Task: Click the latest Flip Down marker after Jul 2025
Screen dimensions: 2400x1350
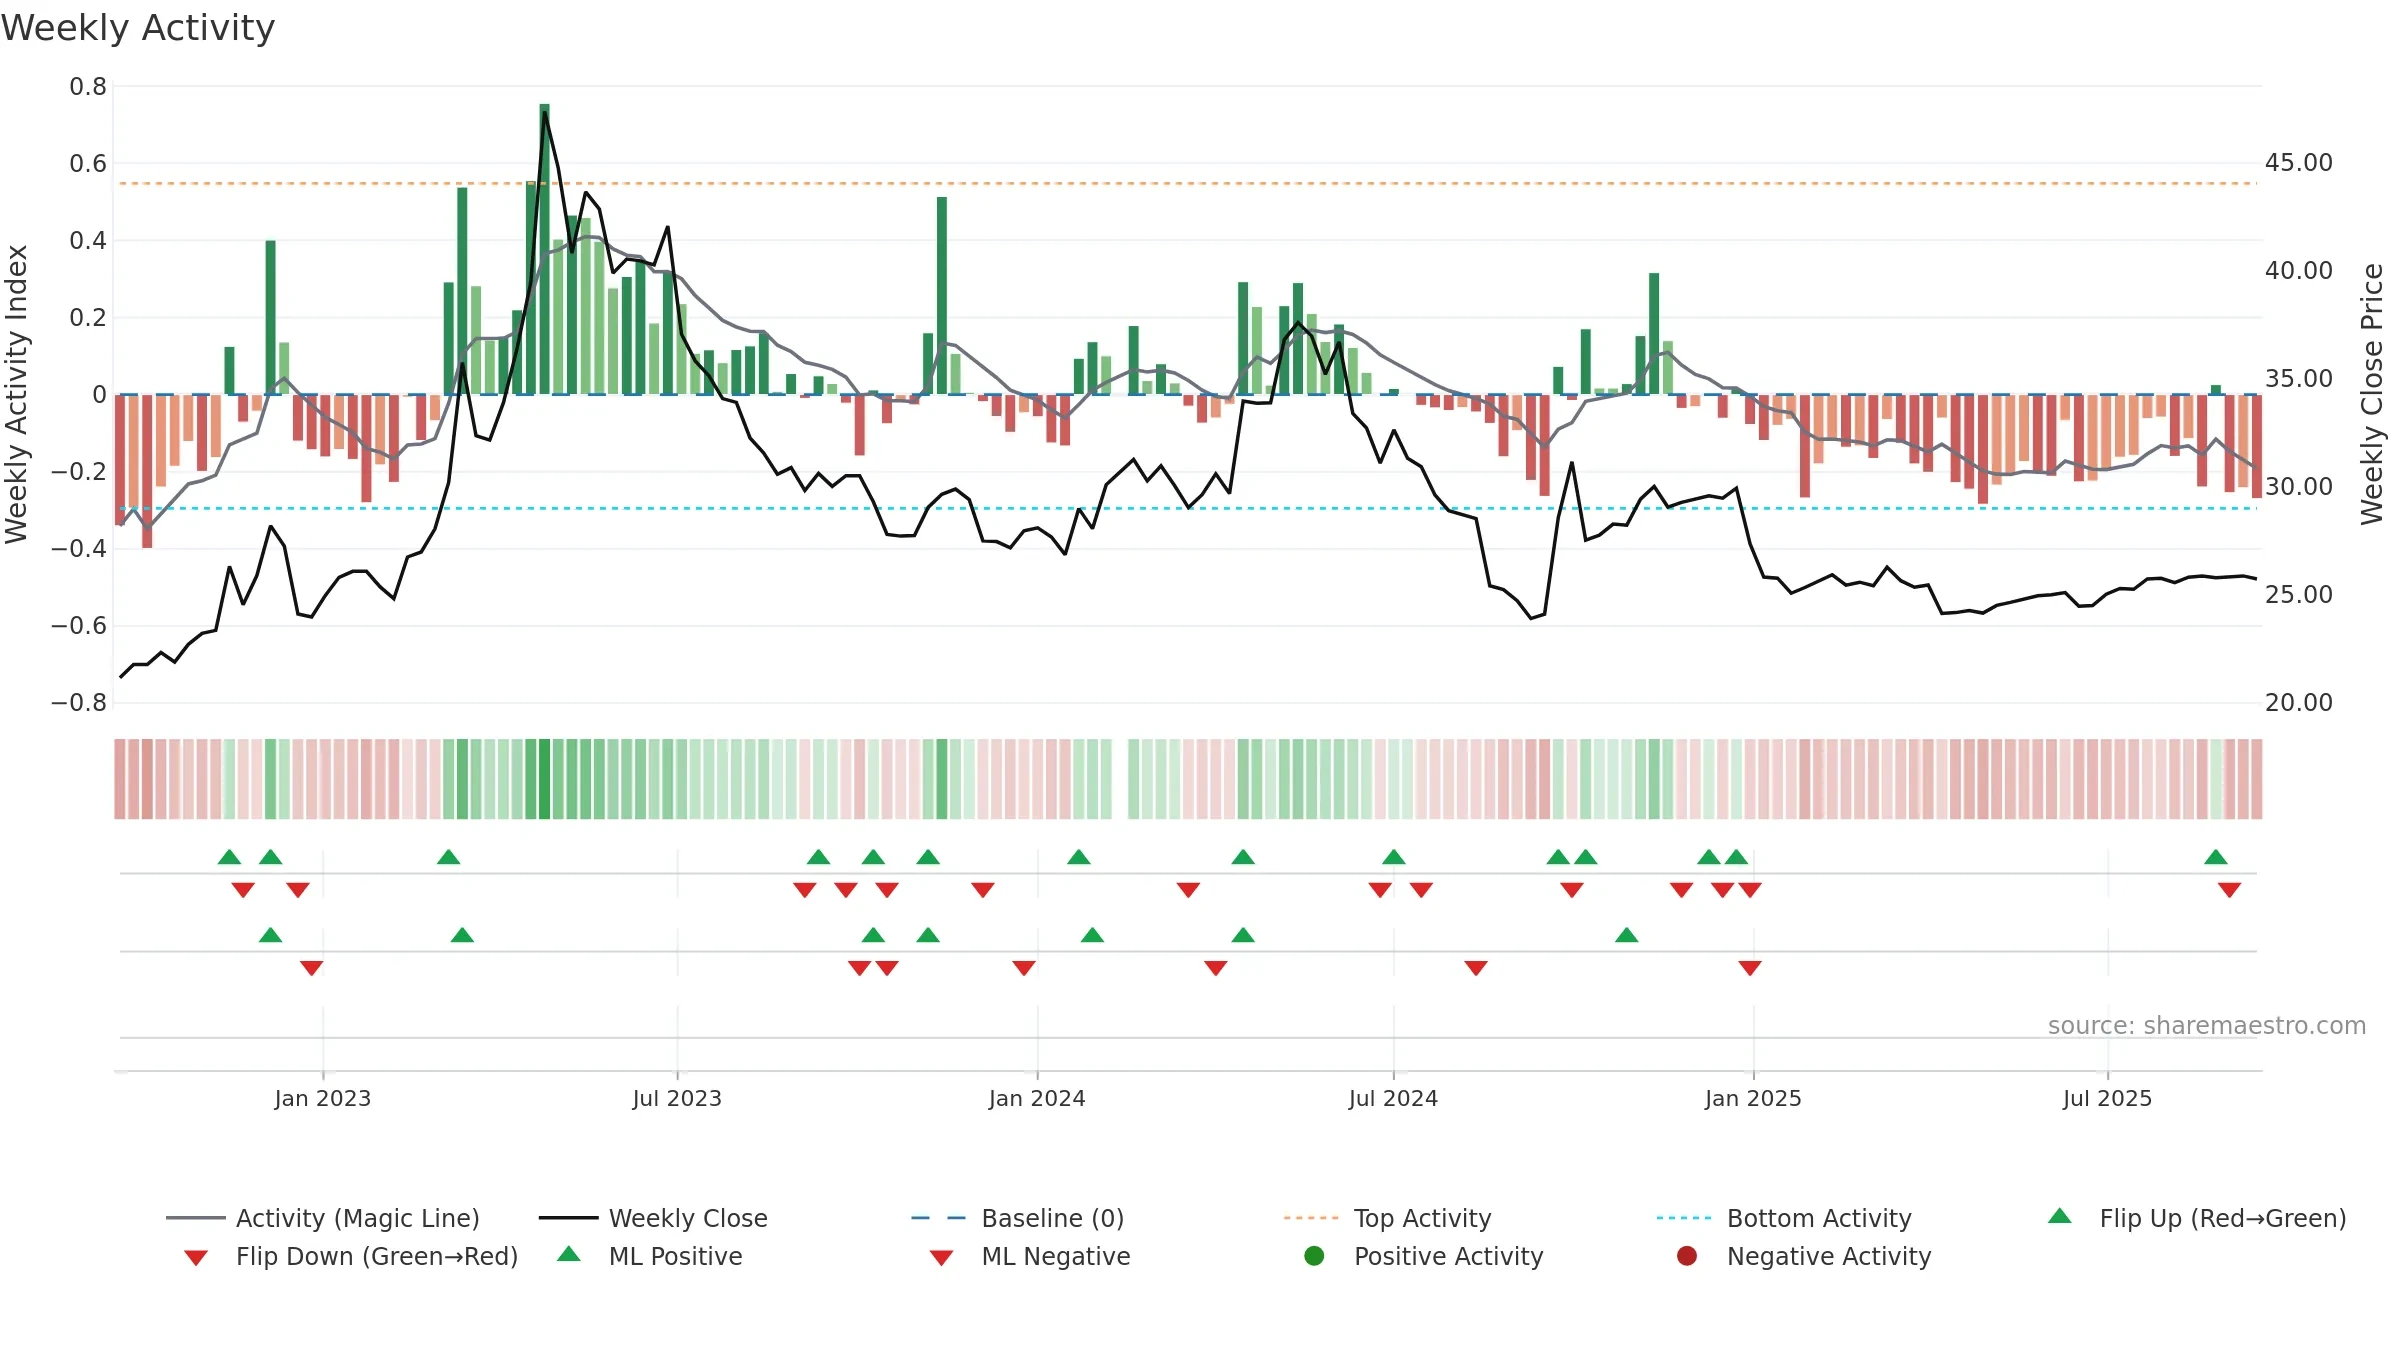Action: (x=2229, y=890)
